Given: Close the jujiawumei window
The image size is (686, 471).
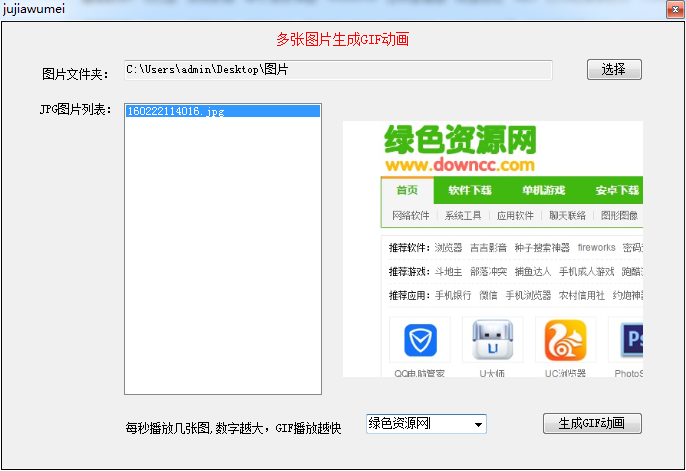Looking at the screenshot, I should (675, 9).
